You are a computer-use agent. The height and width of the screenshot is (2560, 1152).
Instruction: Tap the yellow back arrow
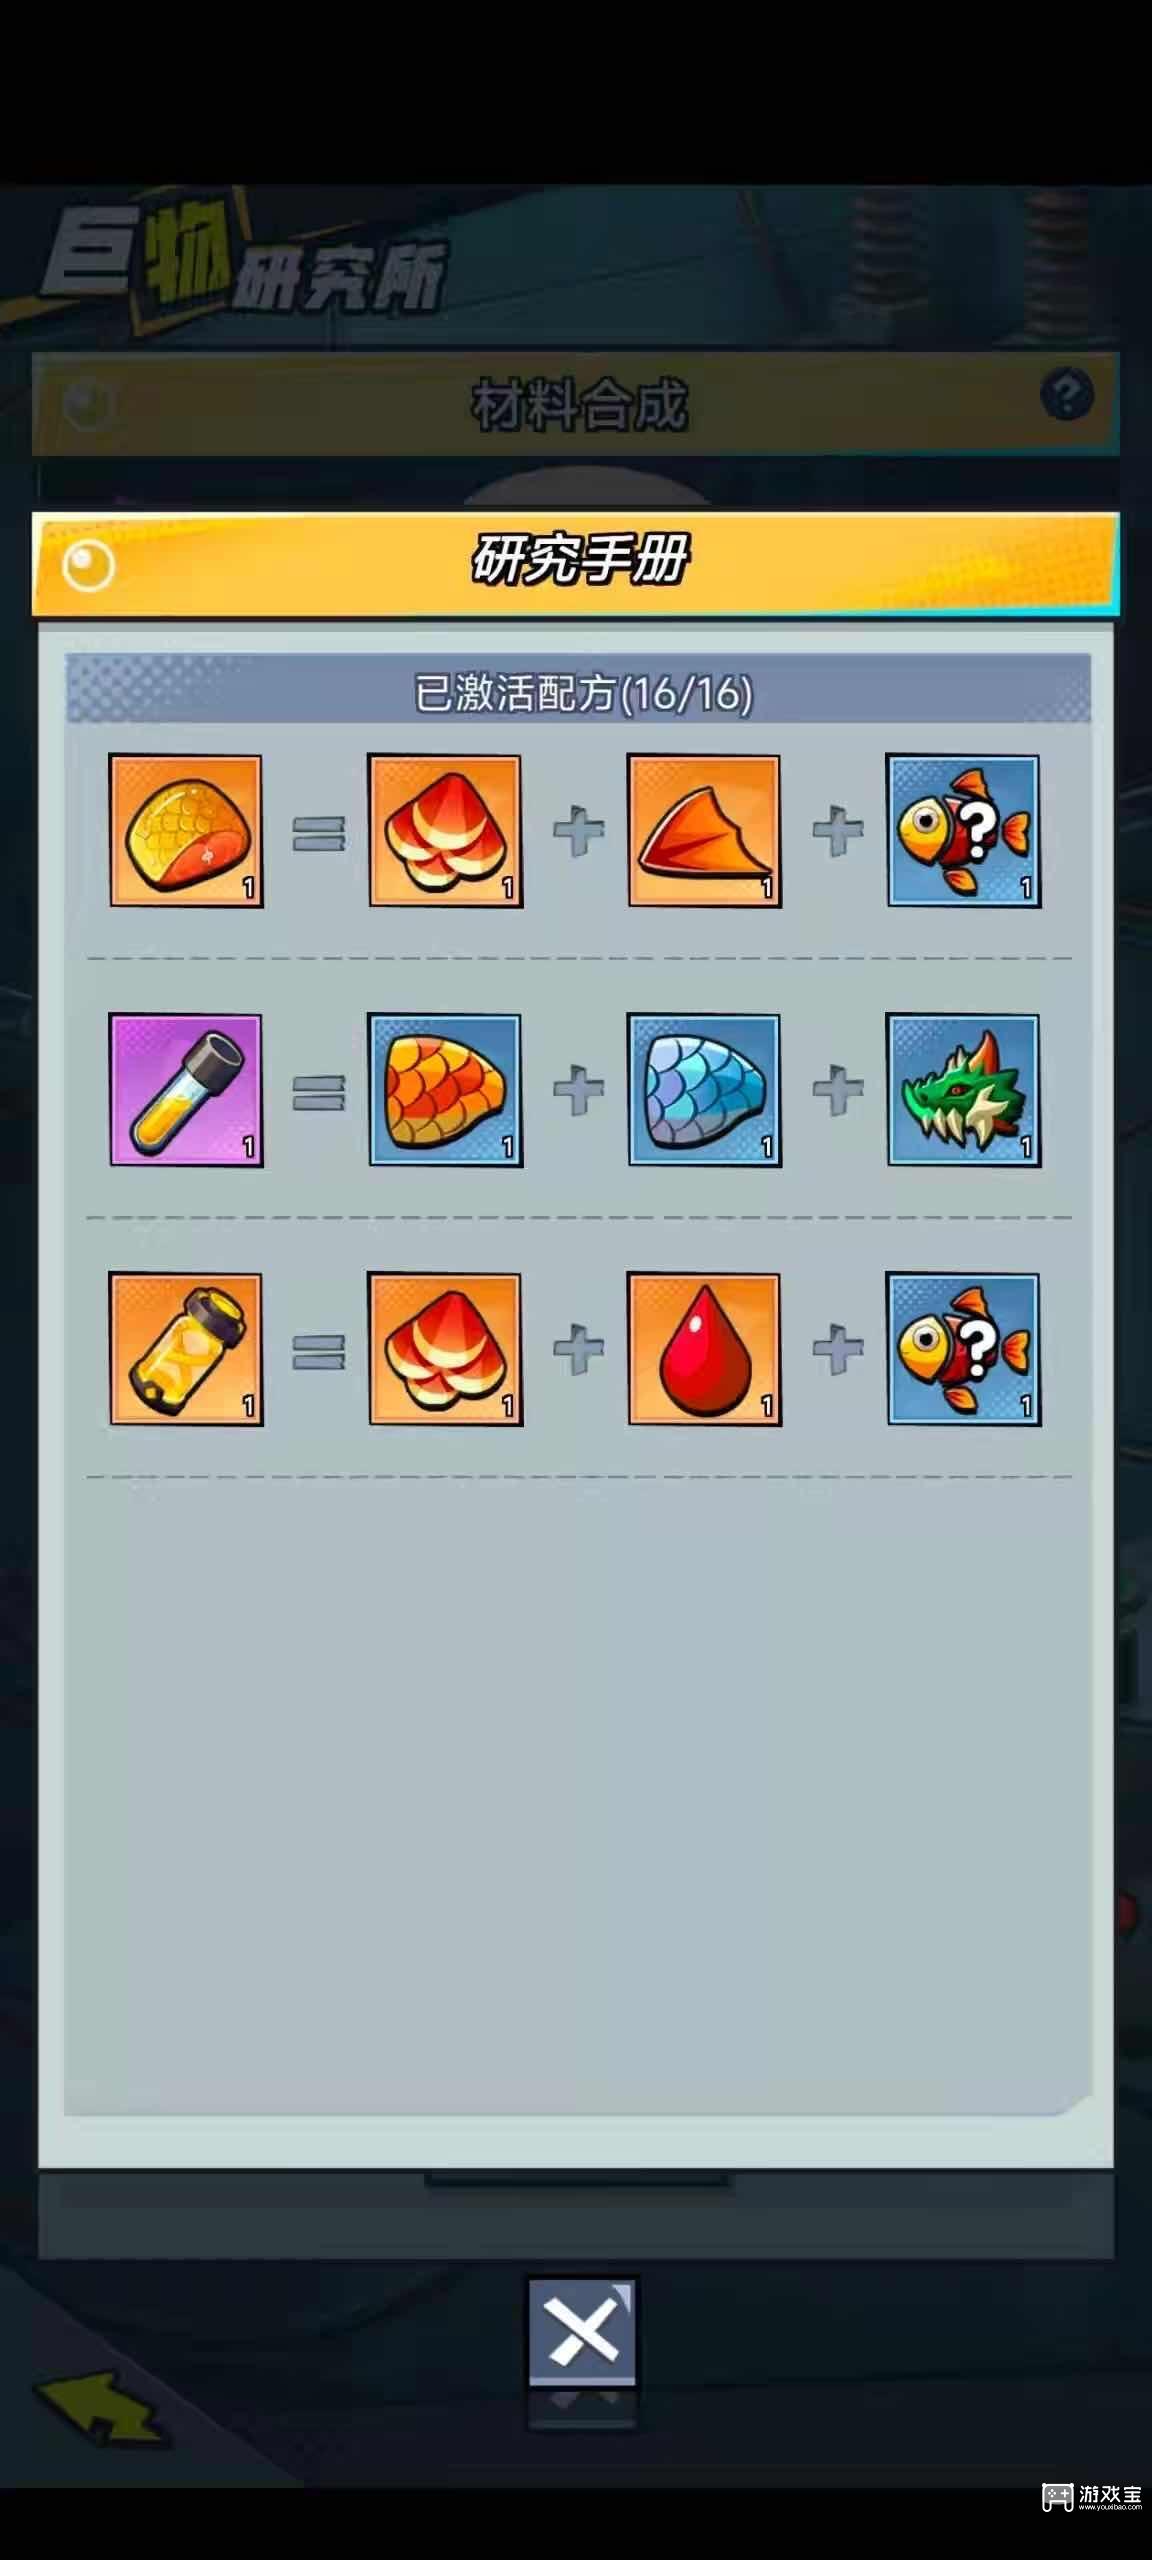tap(100, 2407)
